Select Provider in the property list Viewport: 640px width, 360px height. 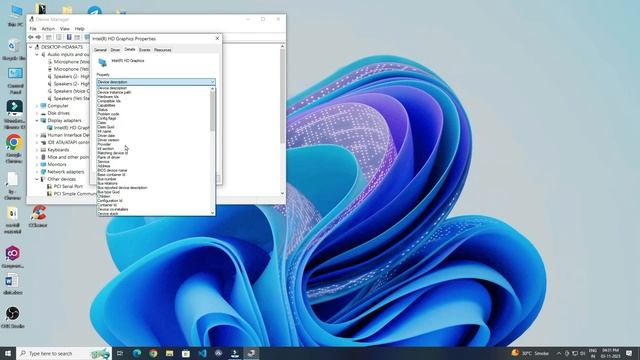coord(104,144)
